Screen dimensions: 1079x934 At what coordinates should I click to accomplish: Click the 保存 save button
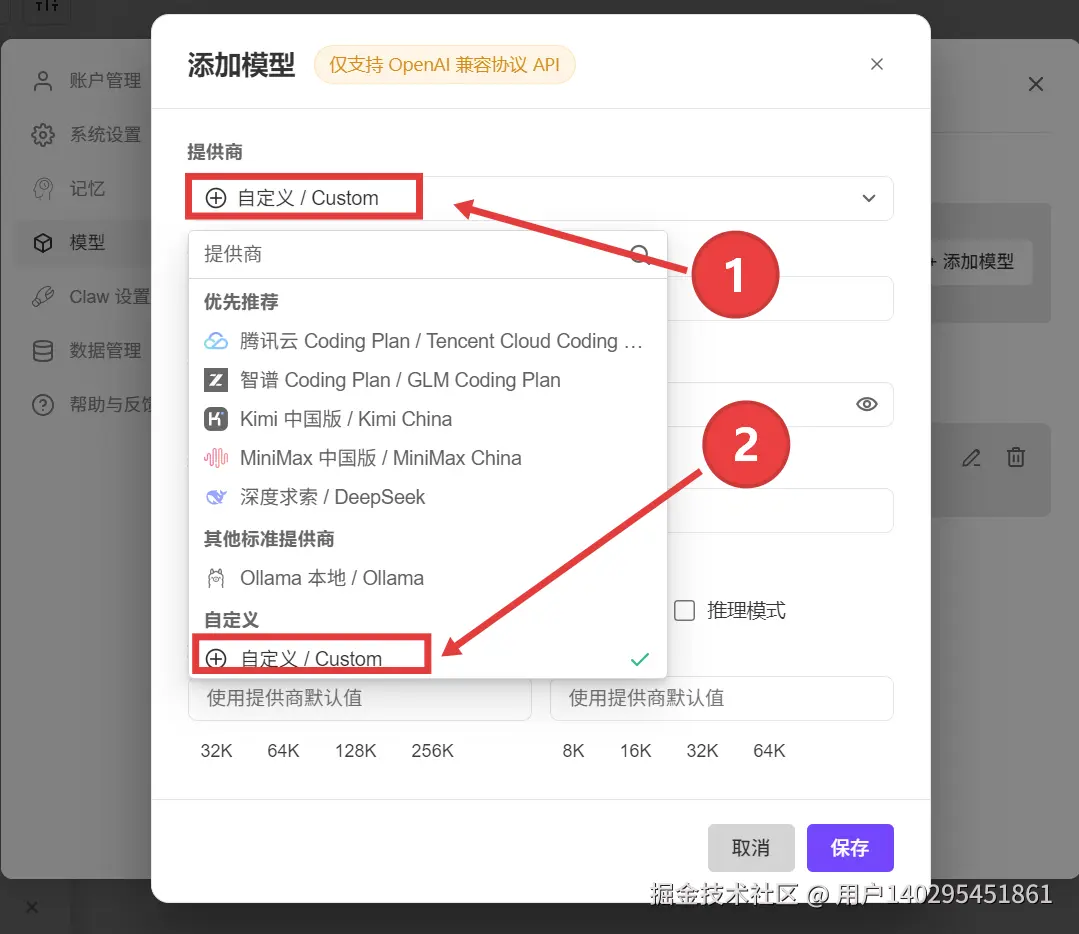coord(850,847)
